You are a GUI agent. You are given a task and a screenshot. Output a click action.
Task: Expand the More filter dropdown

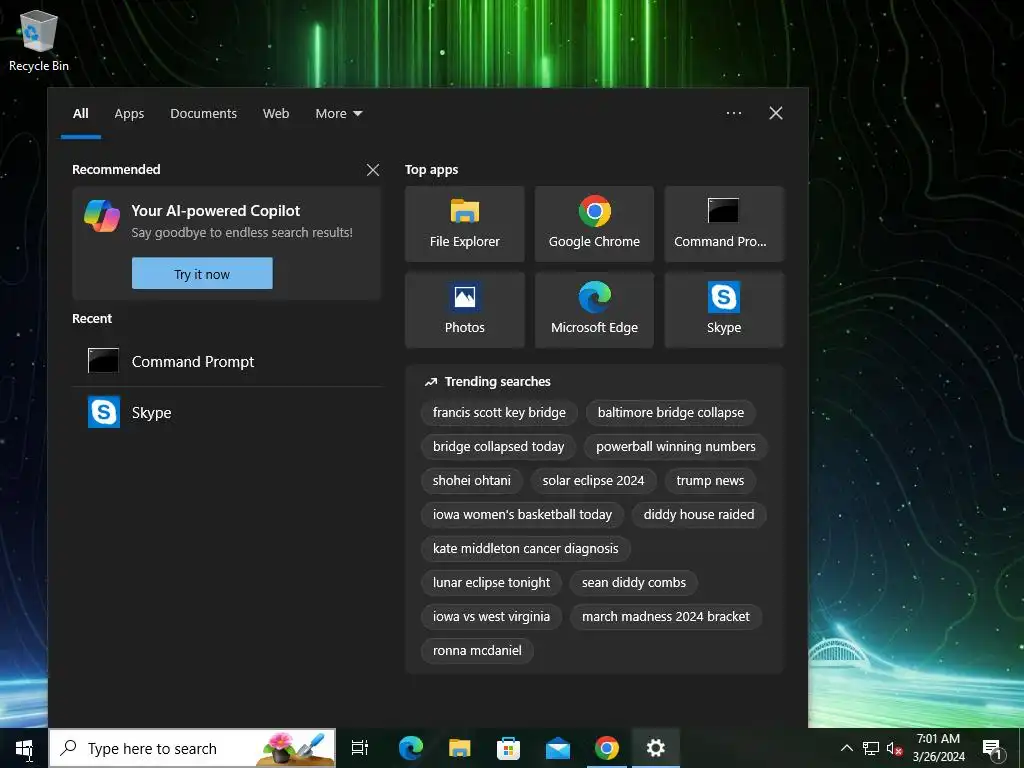click(x=339, y=114)
